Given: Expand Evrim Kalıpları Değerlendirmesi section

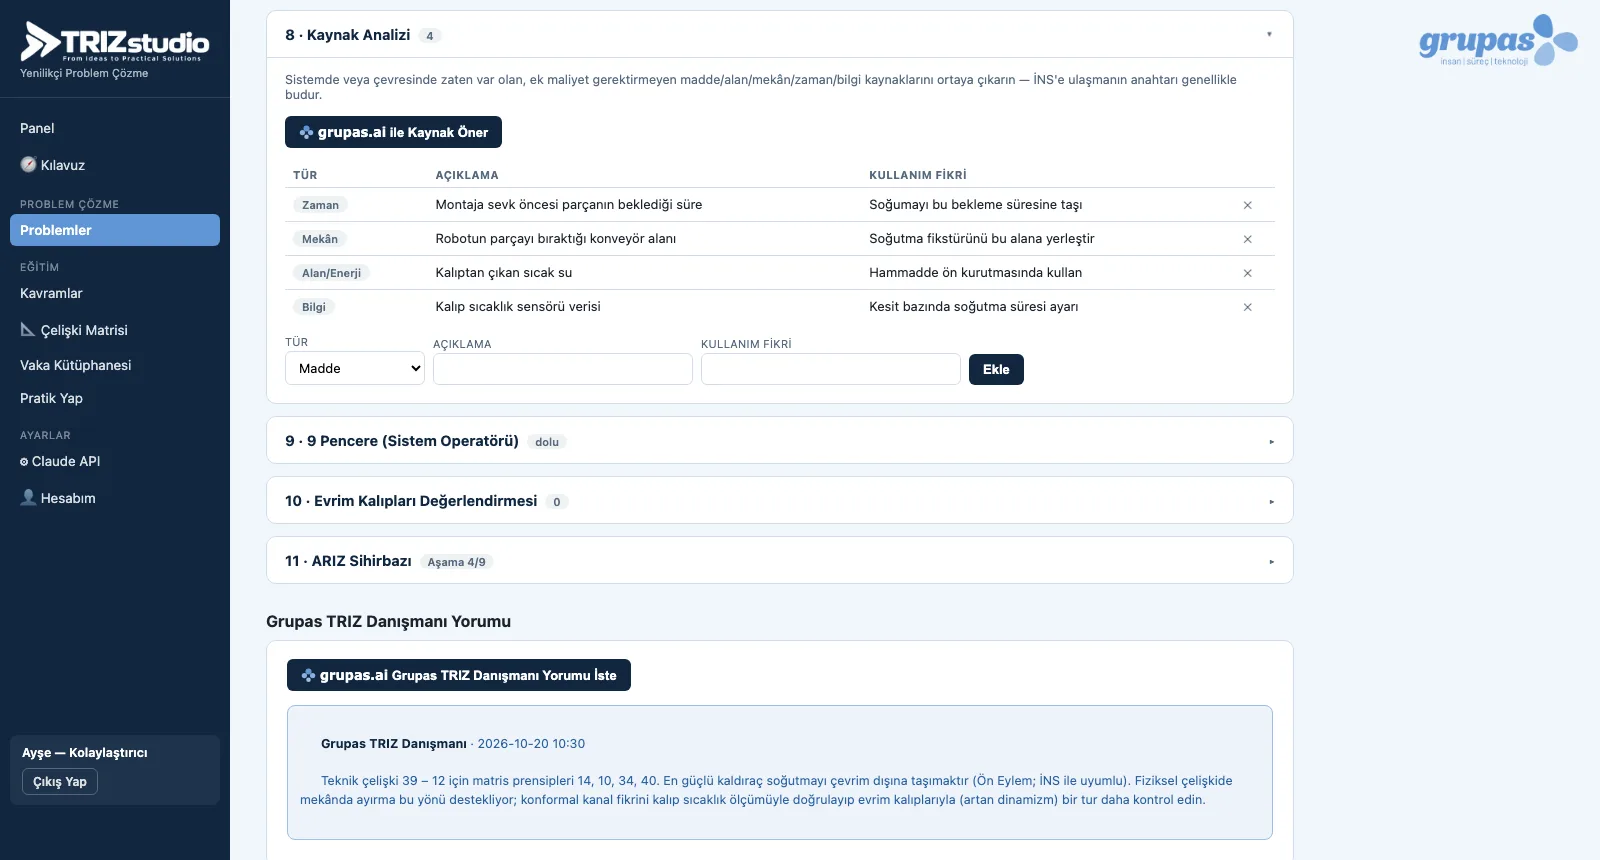Looking at the screenshot, I should pyautogui.click(x=780, y=501).
